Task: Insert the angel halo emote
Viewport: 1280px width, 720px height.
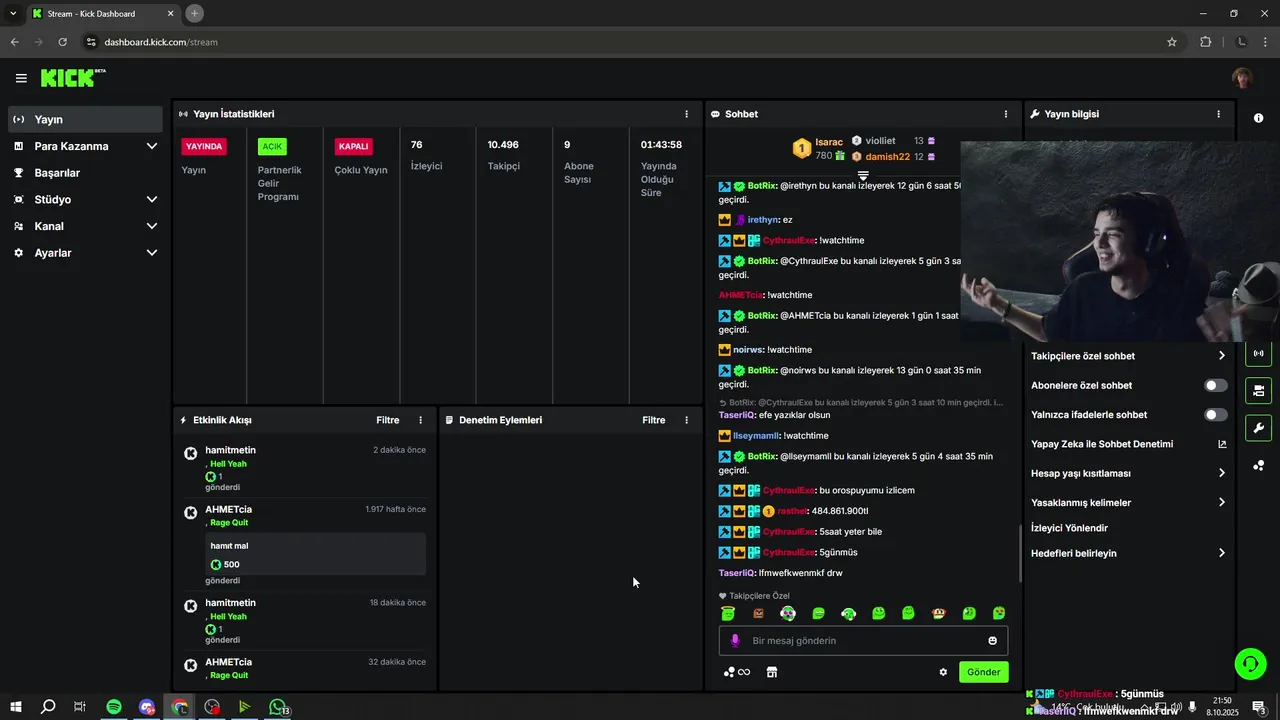Action: coord(728,613)
